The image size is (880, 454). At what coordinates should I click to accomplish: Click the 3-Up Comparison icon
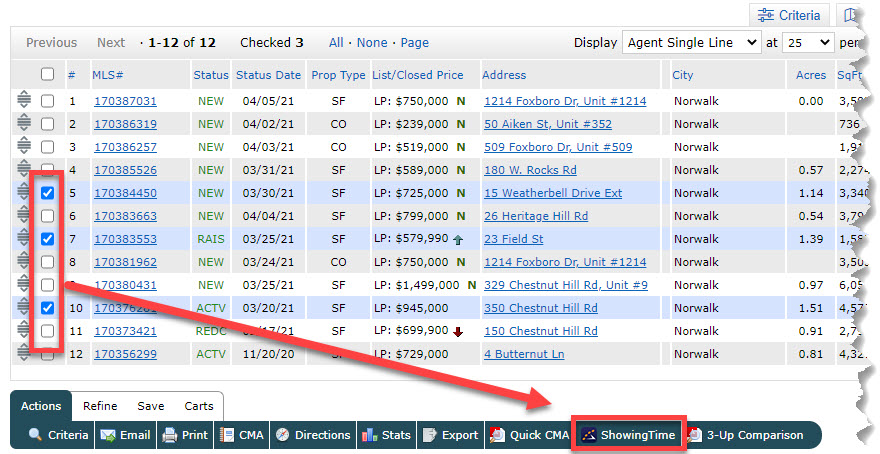(696, 435)
